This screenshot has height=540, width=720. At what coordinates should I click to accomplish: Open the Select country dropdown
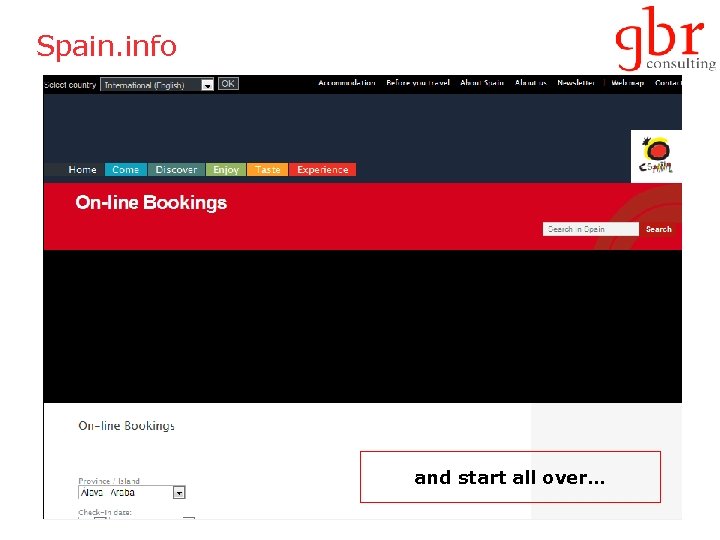157,85
